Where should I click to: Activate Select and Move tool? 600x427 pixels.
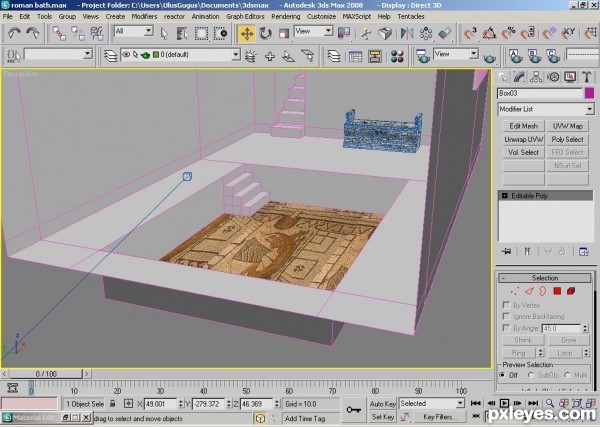click(247, 34)
